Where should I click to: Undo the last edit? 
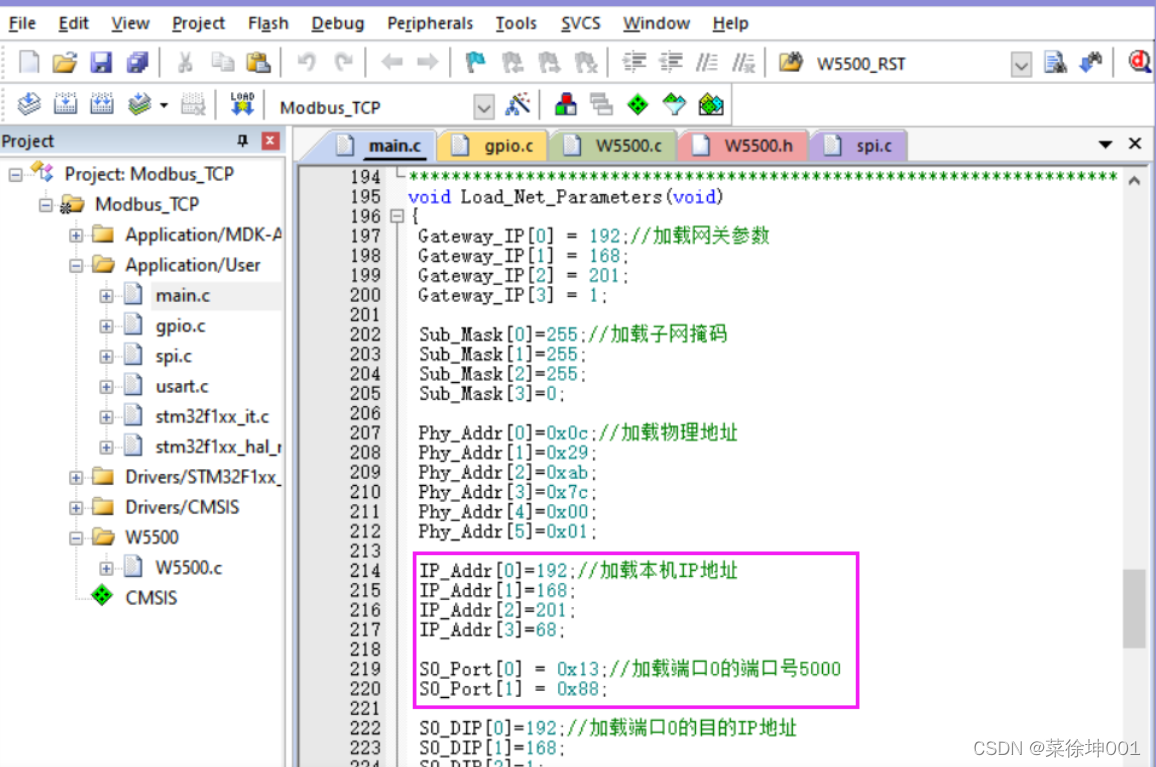coord(307,63)
